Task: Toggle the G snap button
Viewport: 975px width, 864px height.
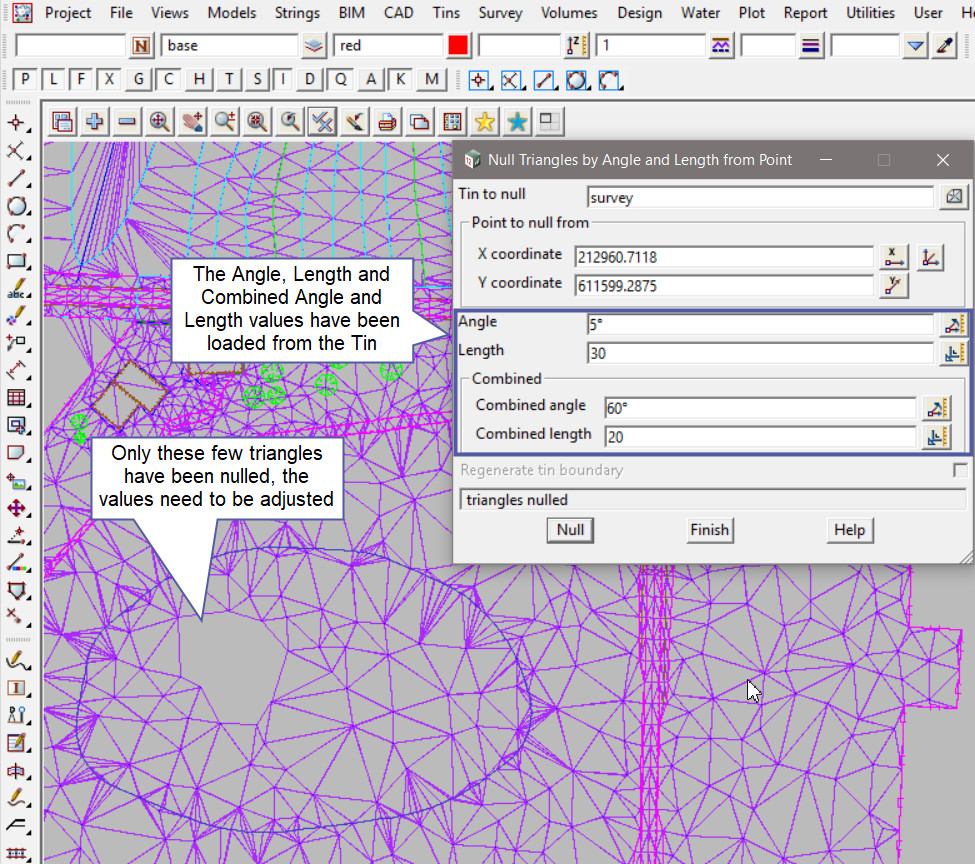Action: click(x=139, y=80)
